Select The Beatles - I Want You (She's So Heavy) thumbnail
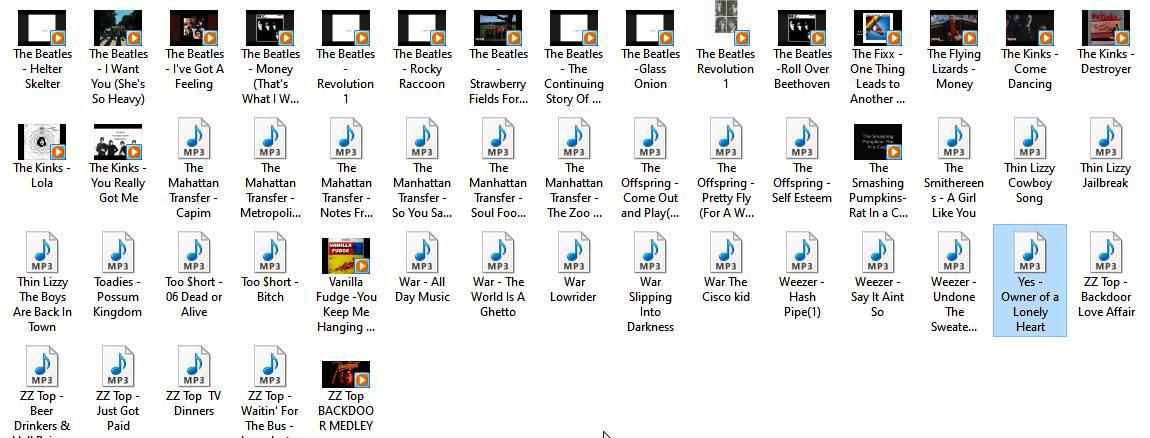Screen dimensions: 1150x438 (118, 28)
